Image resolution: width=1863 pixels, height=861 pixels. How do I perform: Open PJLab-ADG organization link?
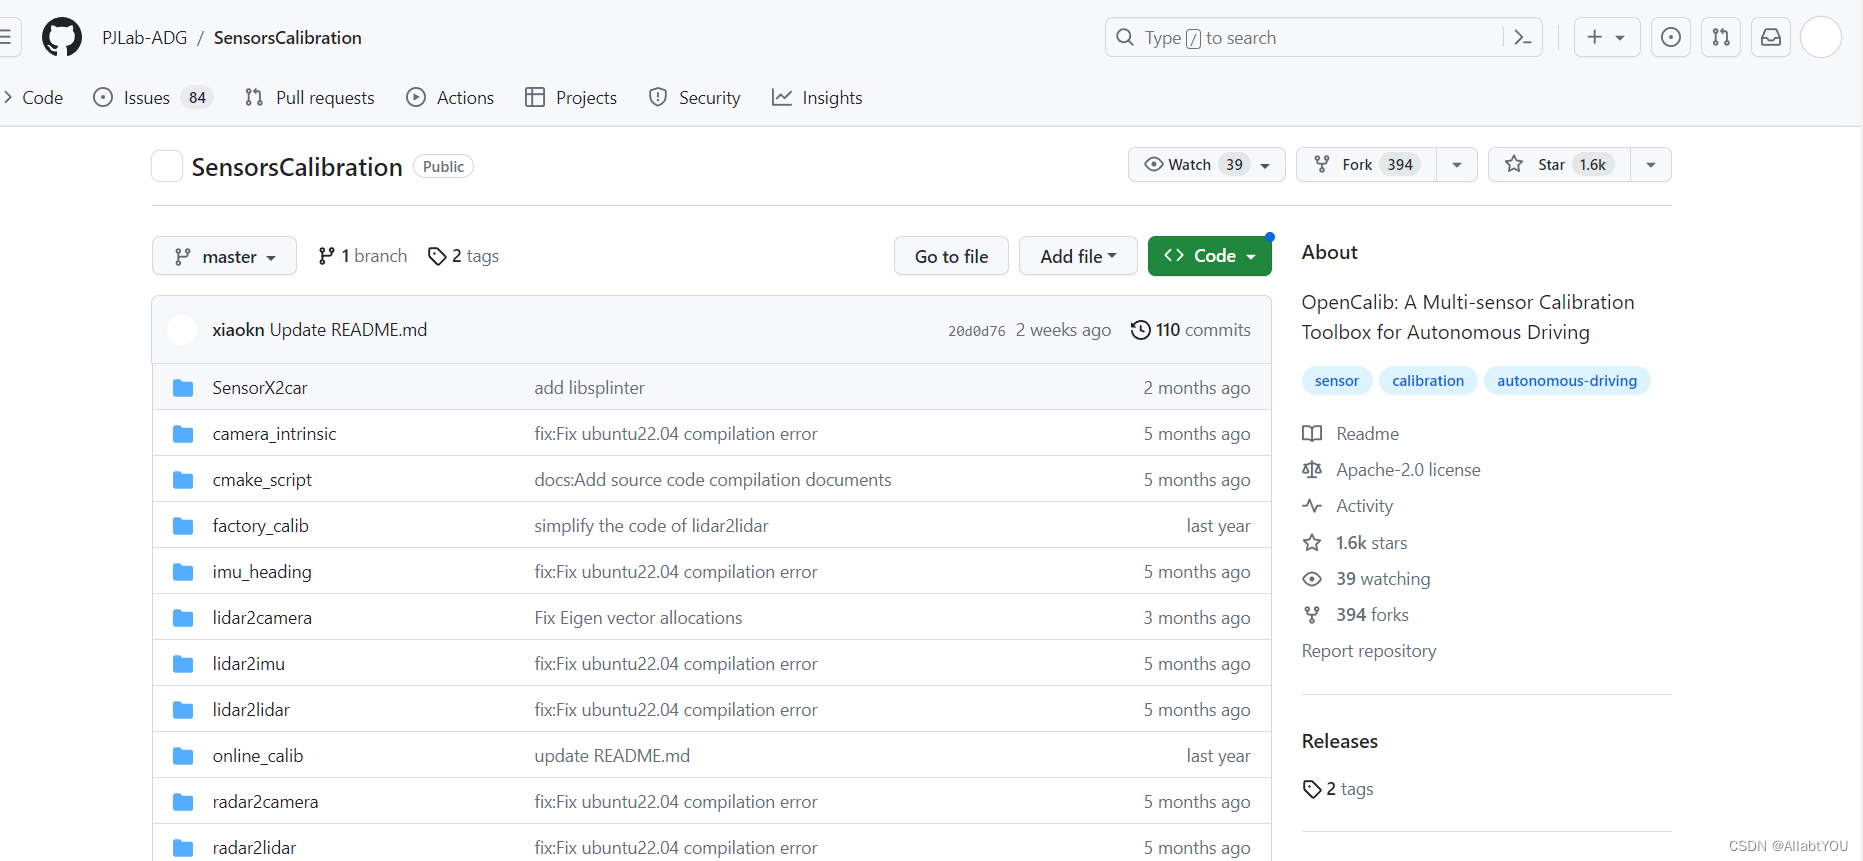pyautogui.click(x=145, y=37)
